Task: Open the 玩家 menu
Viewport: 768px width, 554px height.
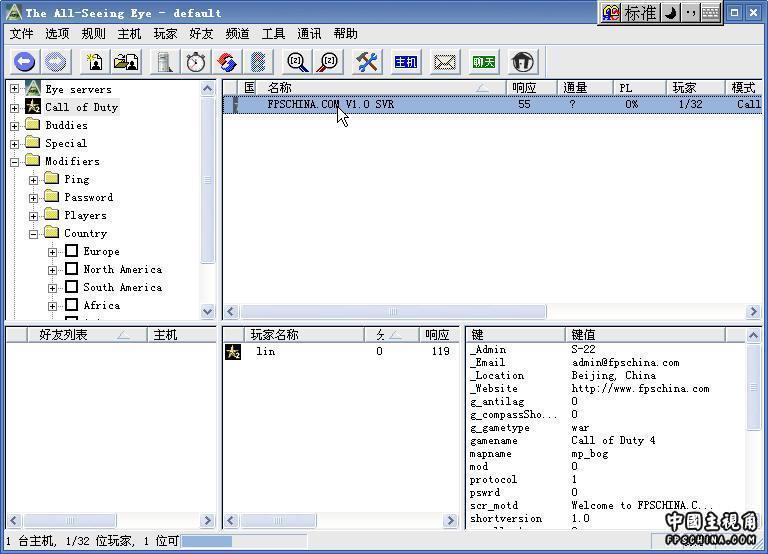Action: [x=165, y=34]
